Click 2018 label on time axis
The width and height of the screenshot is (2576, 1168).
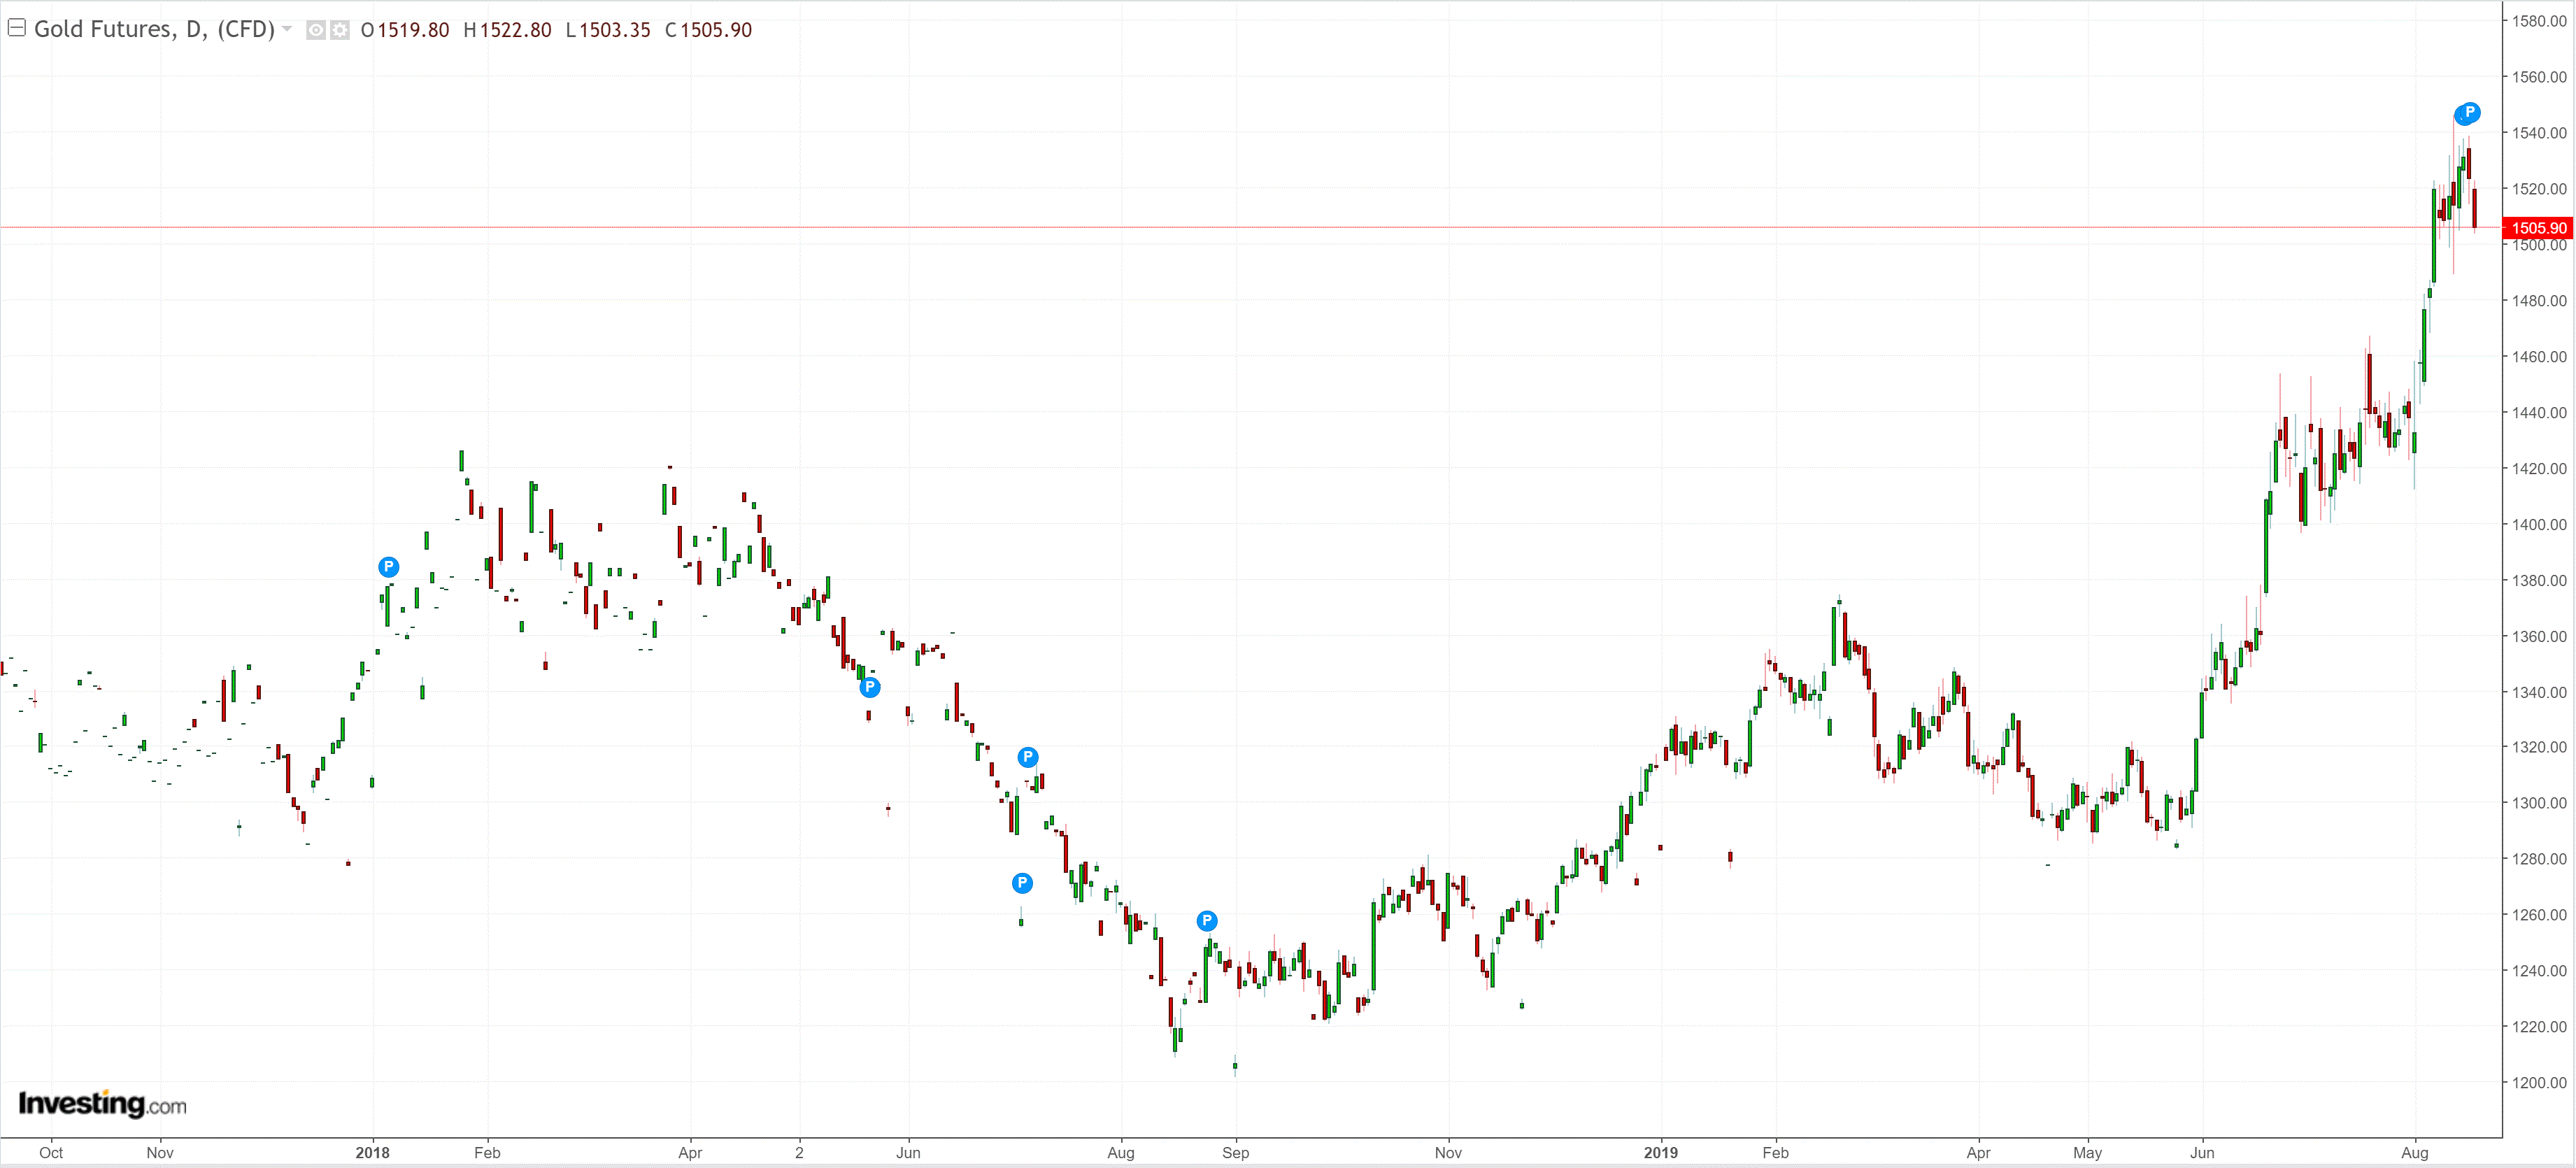(372, 1152)
